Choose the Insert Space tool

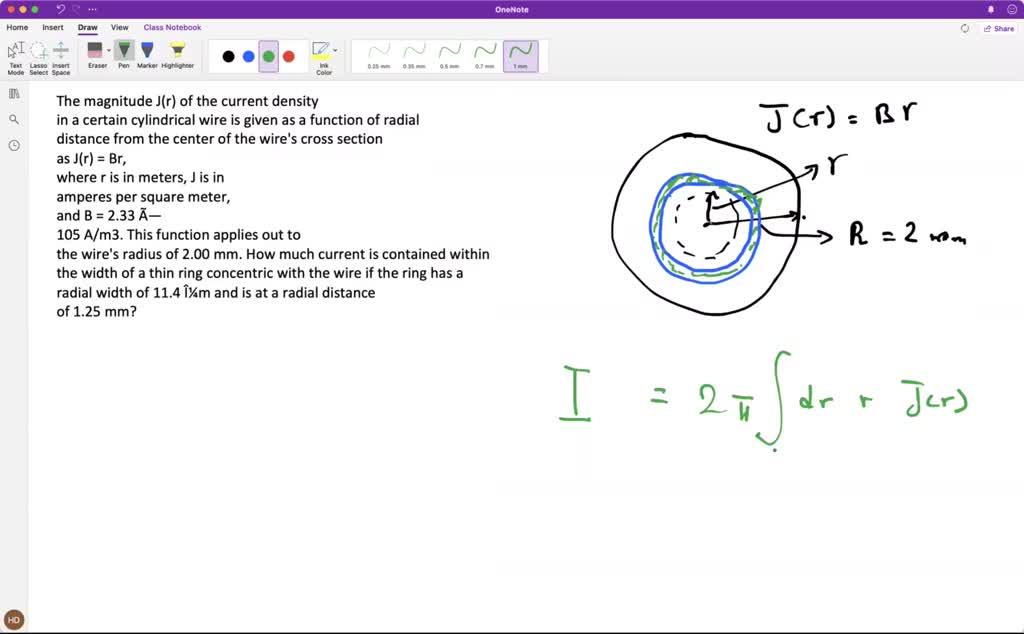pyautogui.click(x=61, y=58)
